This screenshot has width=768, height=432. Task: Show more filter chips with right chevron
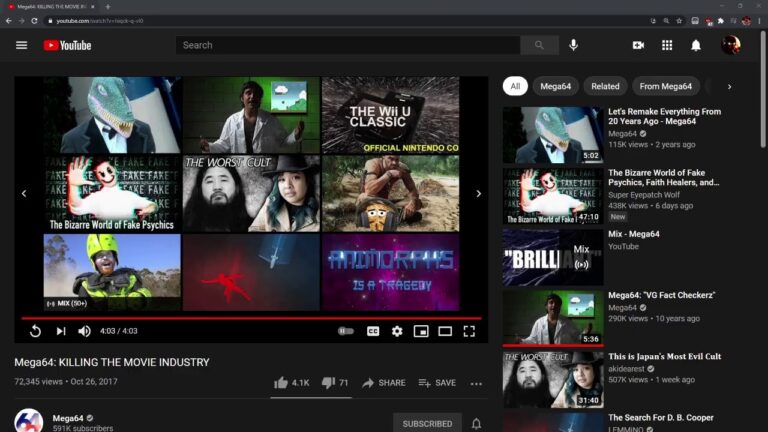[x=729, y=87]
